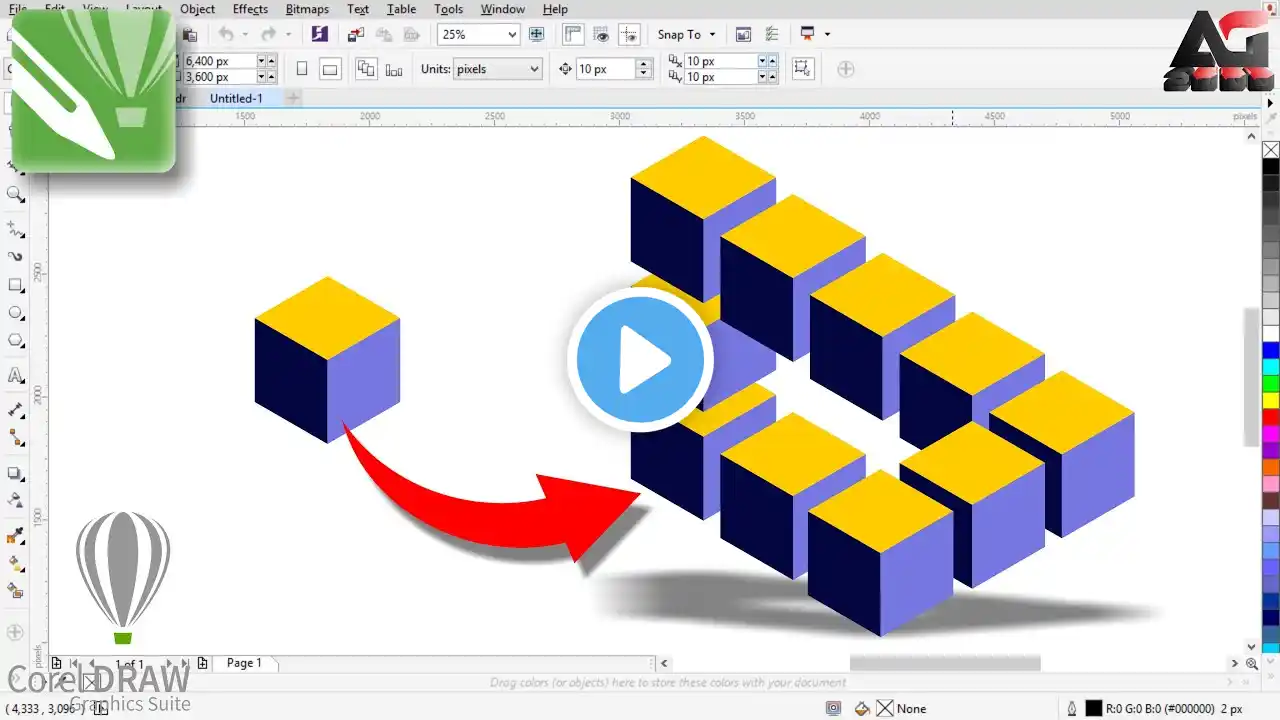Screen dimensions: 1280x720
Task: Select the Page 1 tab
Action: 244,663
